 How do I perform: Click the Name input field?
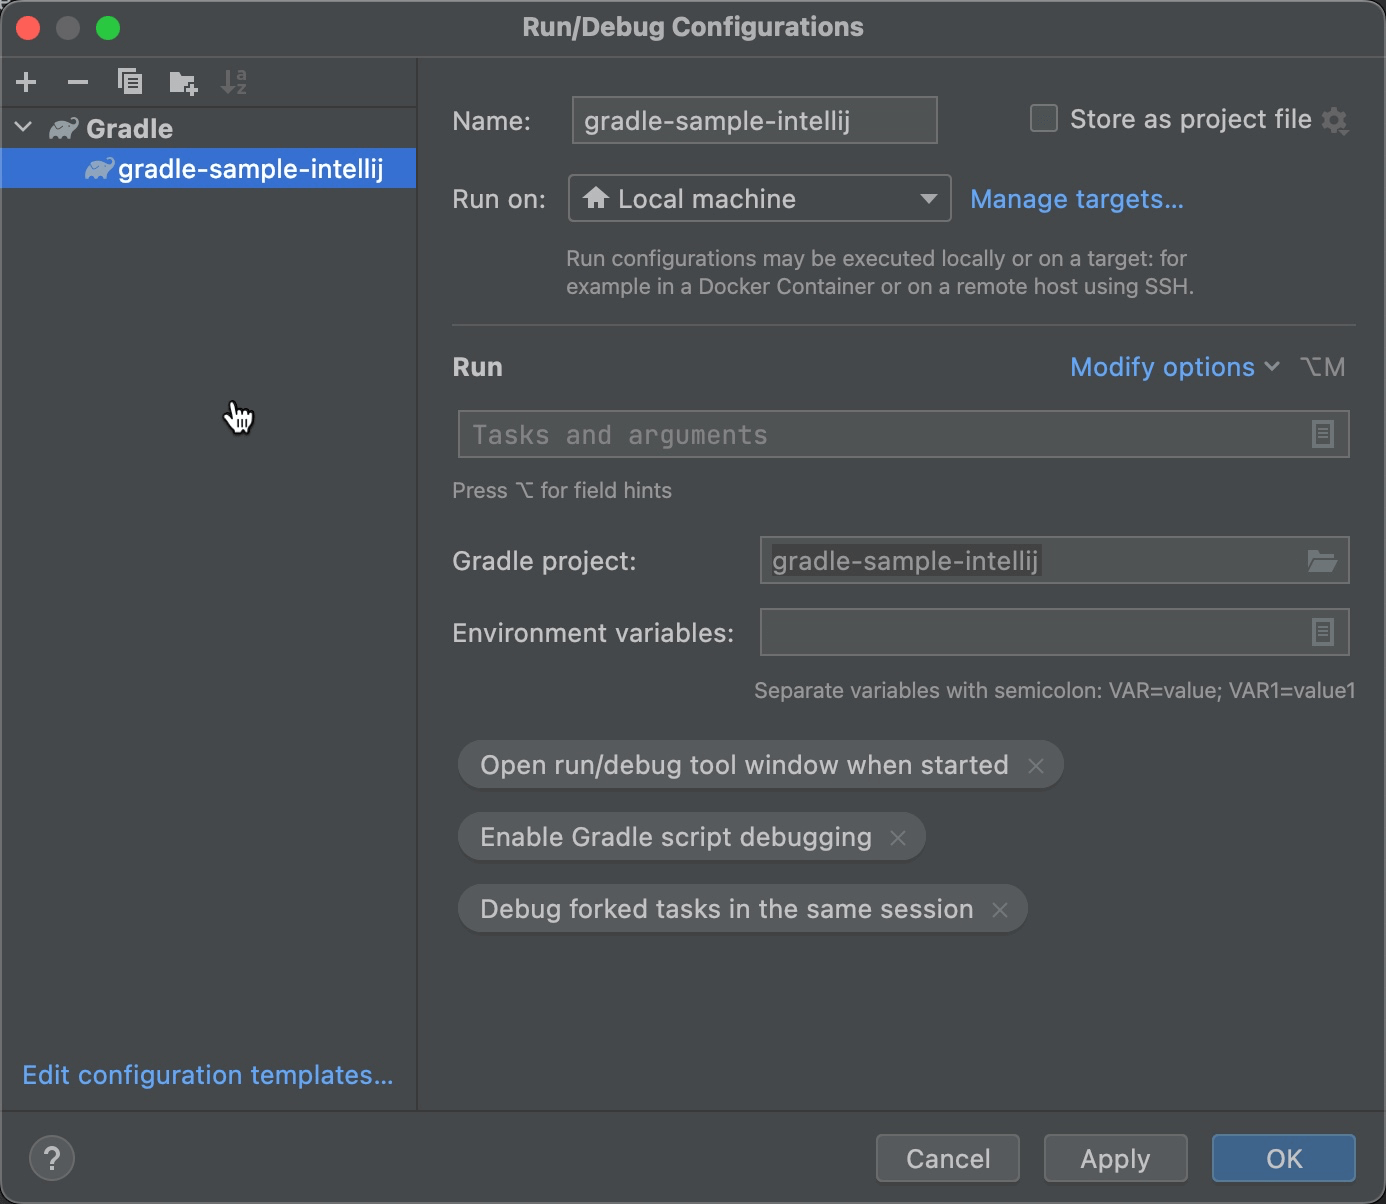pyautogui.click(x=754, y=120)
